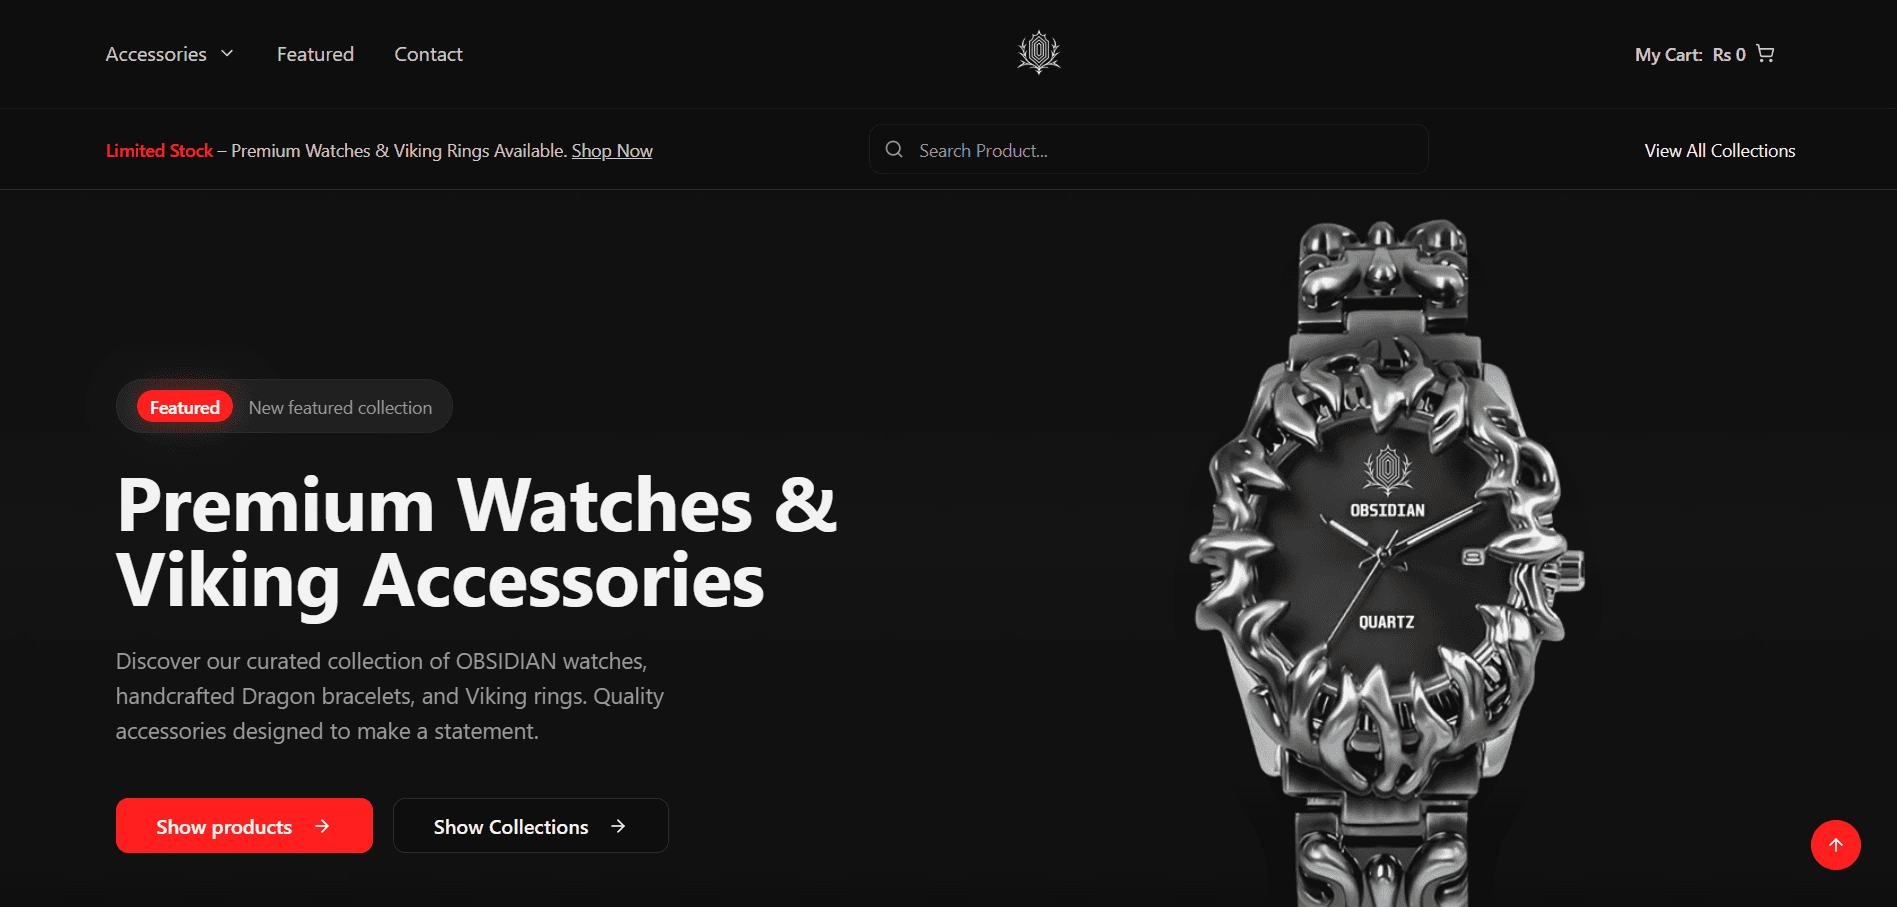Go to the Featured nav item

[x=315, y=54]
